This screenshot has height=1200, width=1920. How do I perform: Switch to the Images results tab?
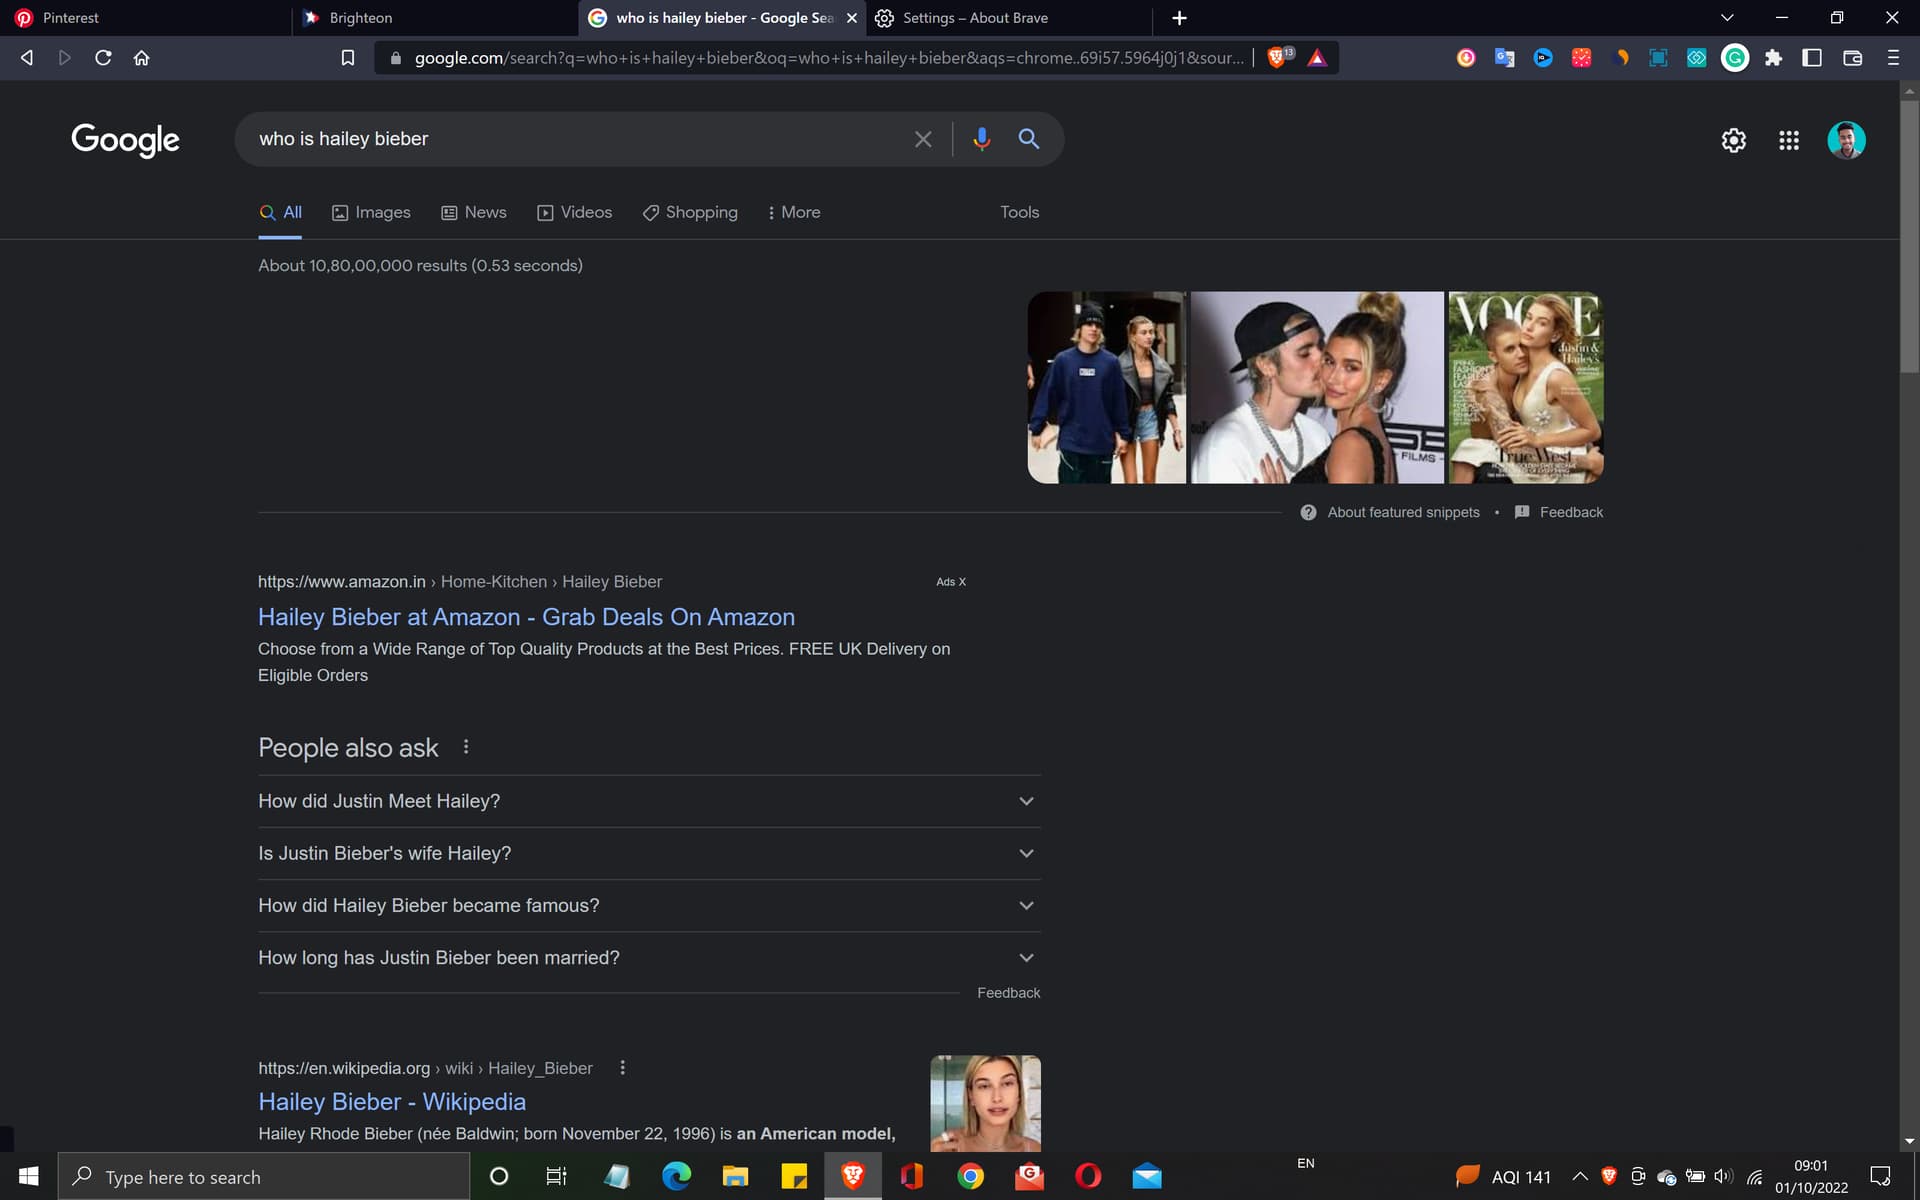click(x=371, y=212)
